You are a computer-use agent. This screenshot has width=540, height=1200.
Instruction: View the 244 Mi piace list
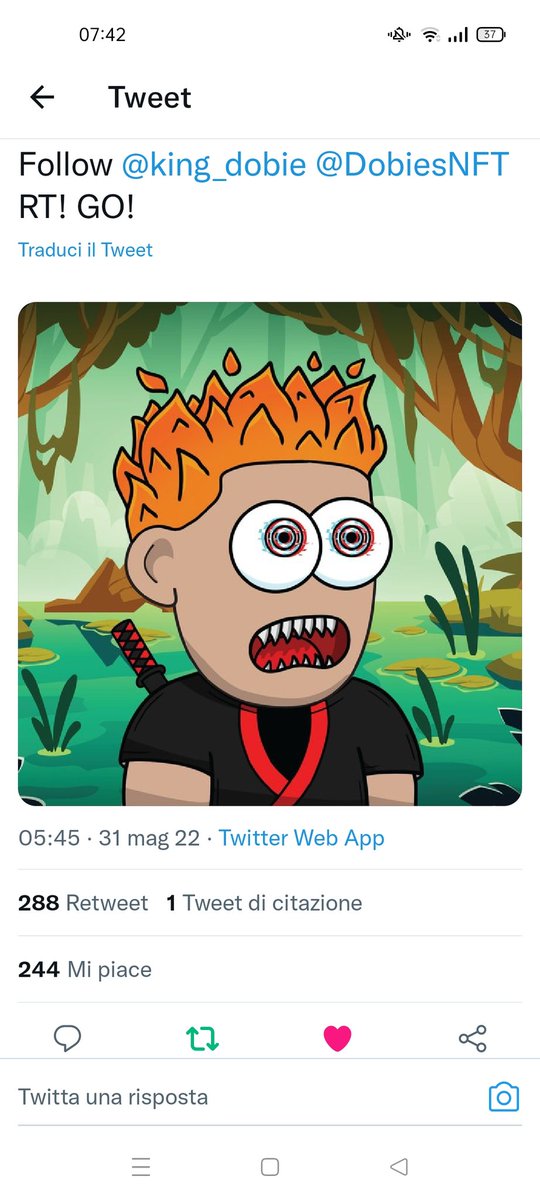85,969
